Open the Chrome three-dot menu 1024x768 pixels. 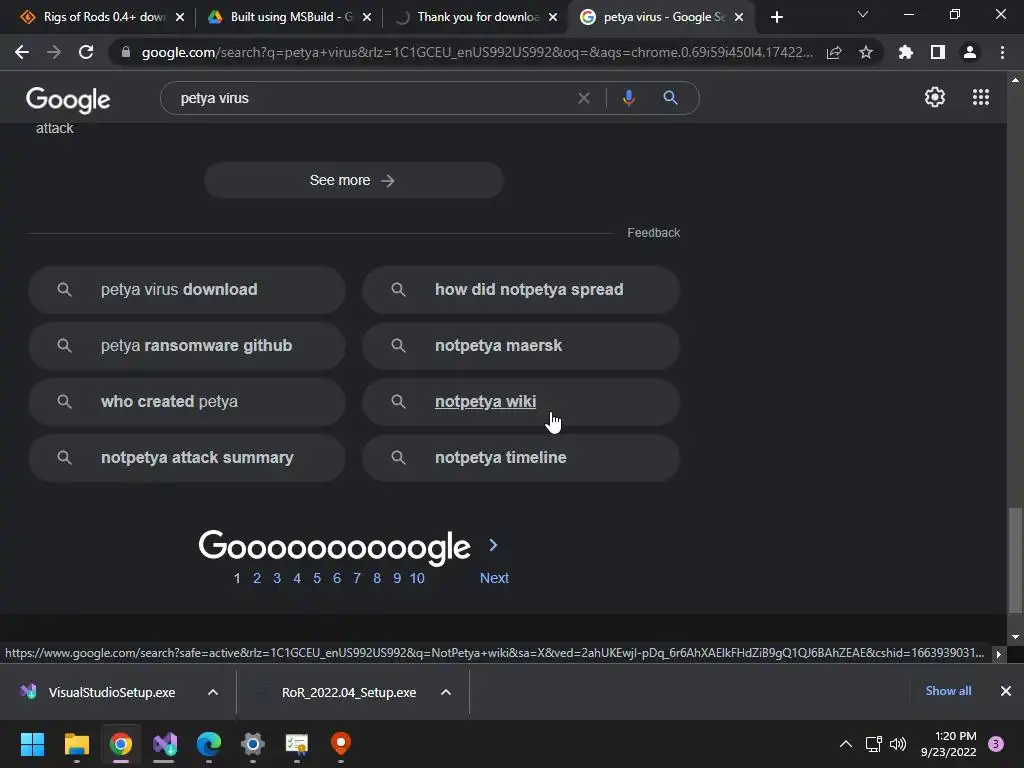click(x=1002, y=52)
